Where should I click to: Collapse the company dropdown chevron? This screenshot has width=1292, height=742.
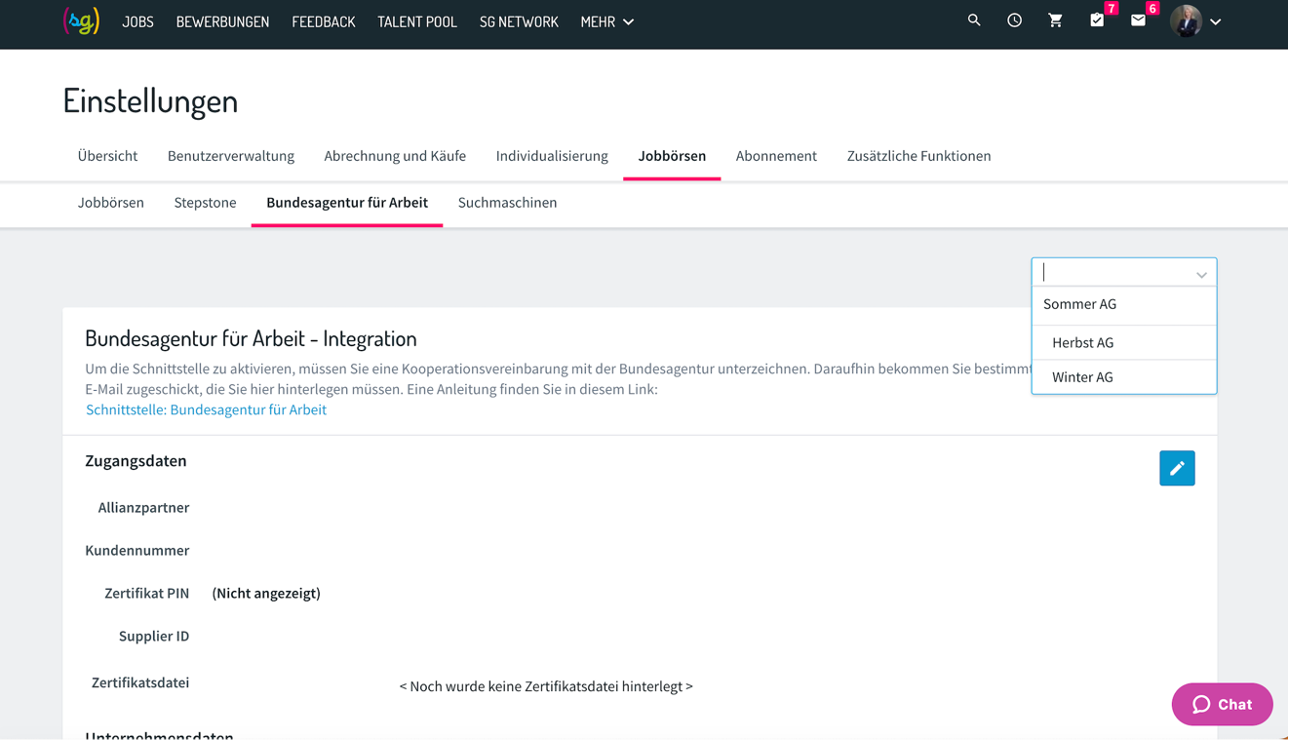pyautogui.click(x=1201, y=274)
